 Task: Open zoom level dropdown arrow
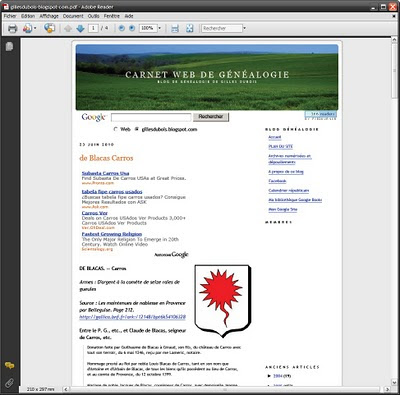pyautogui.click(x=159, y=28)
